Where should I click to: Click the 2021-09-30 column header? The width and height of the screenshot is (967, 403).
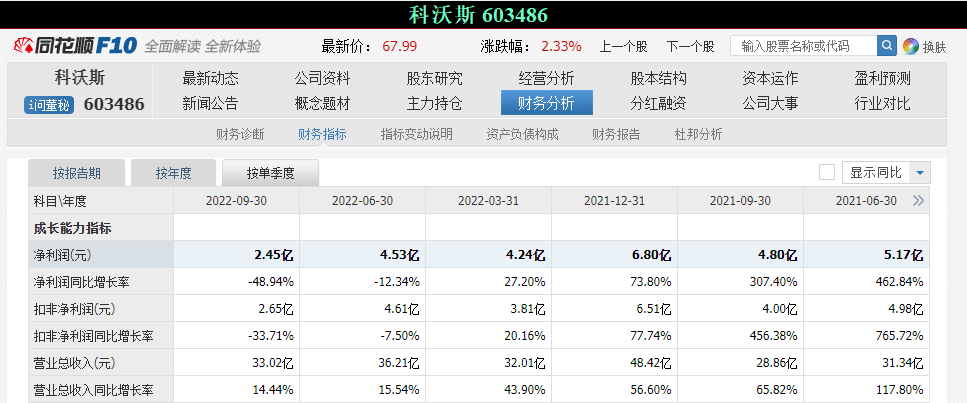[x=740, y=201]
